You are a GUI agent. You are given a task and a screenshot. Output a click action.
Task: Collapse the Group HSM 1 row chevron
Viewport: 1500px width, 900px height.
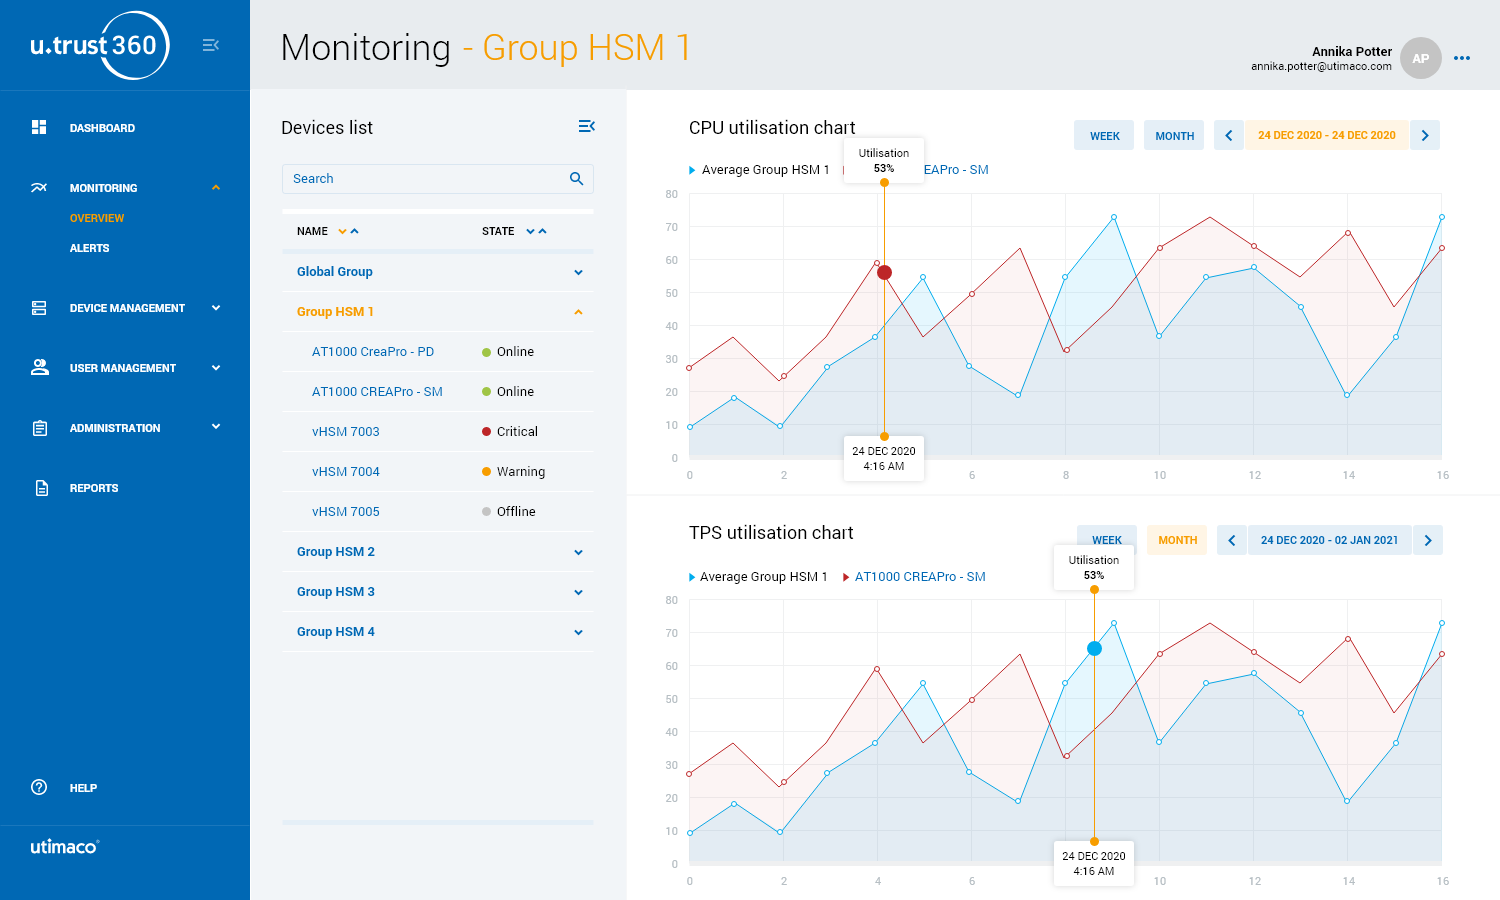coord(578,312)
